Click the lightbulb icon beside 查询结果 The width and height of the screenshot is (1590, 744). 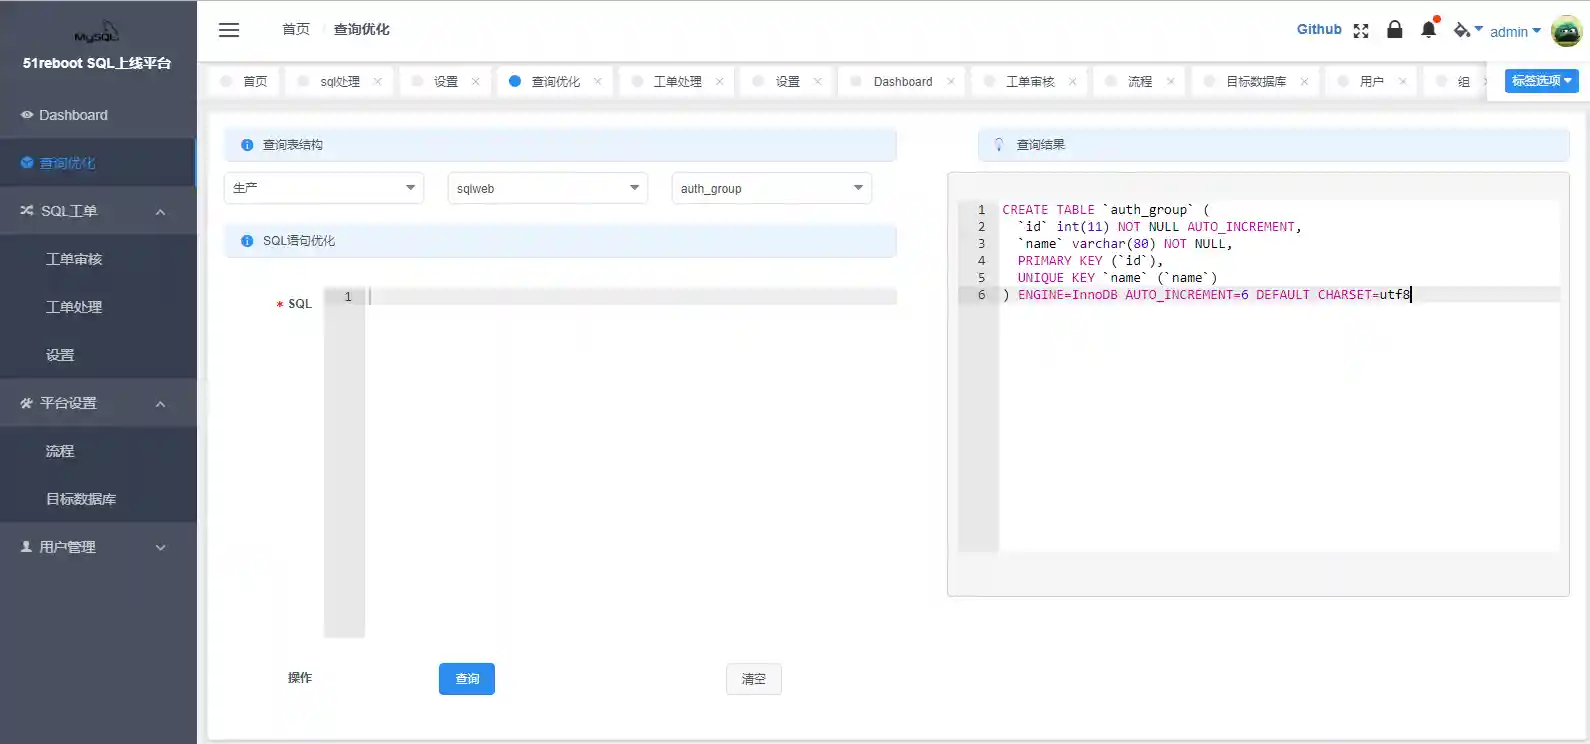pyautogui.click(x=998, y=145)
